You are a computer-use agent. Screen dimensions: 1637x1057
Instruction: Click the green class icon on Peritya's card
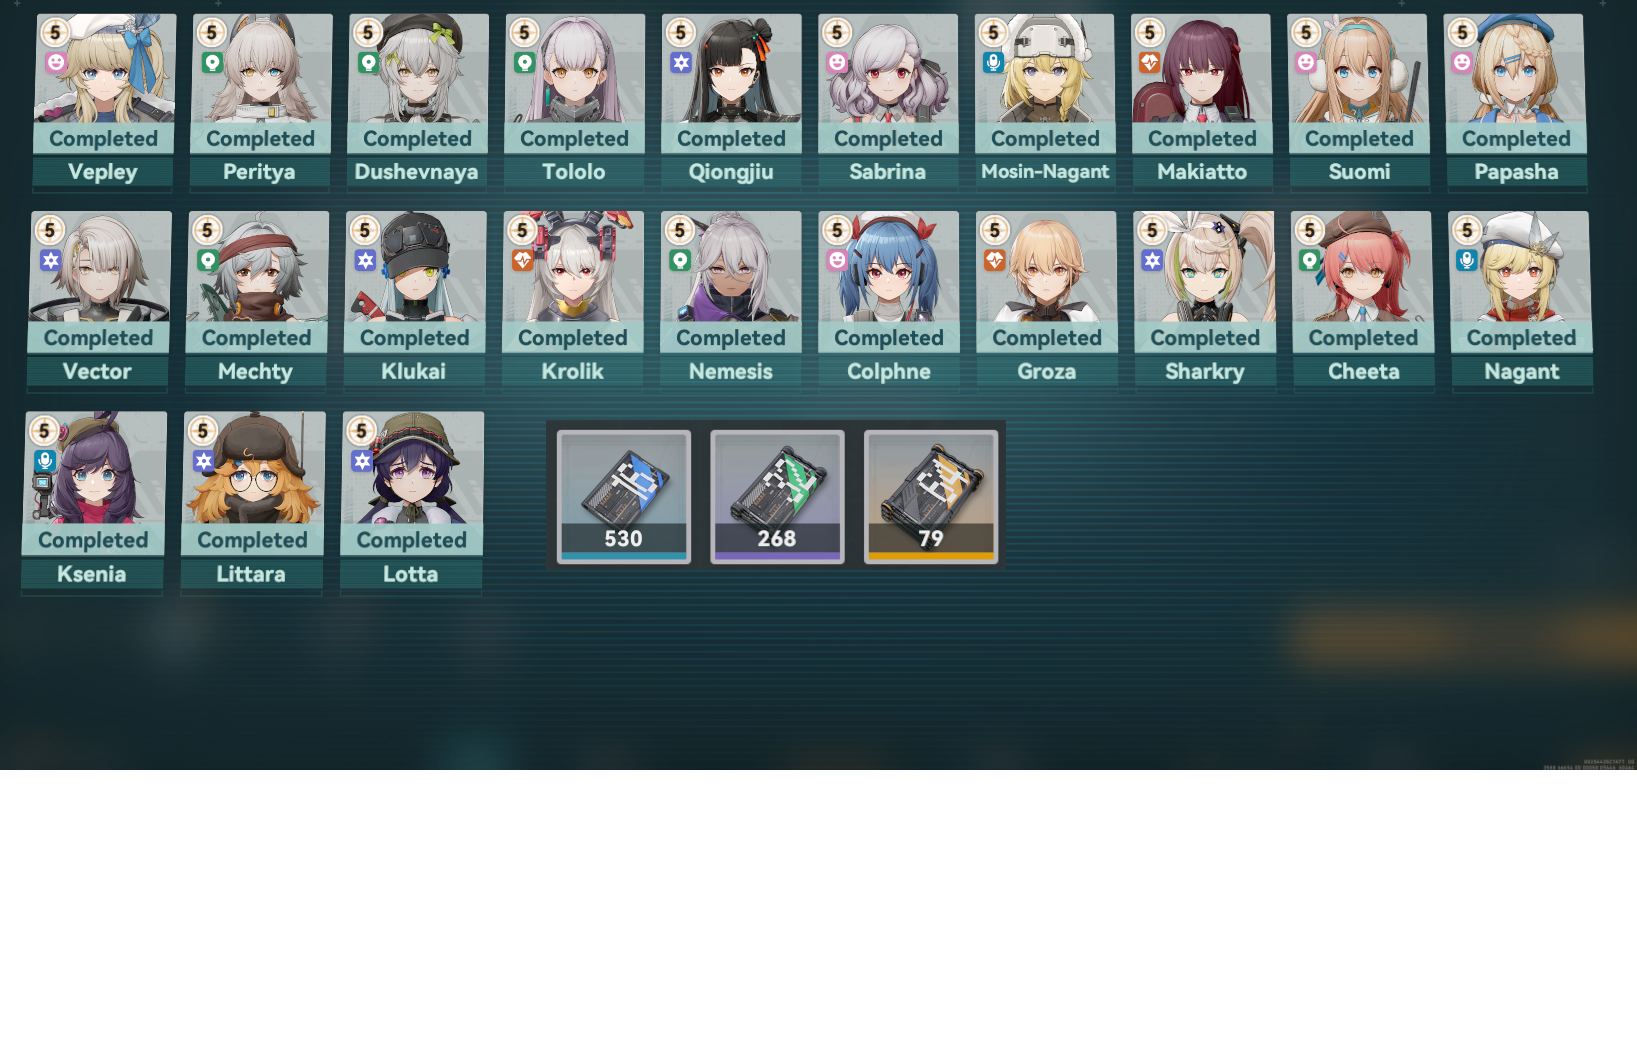[212, 63]
